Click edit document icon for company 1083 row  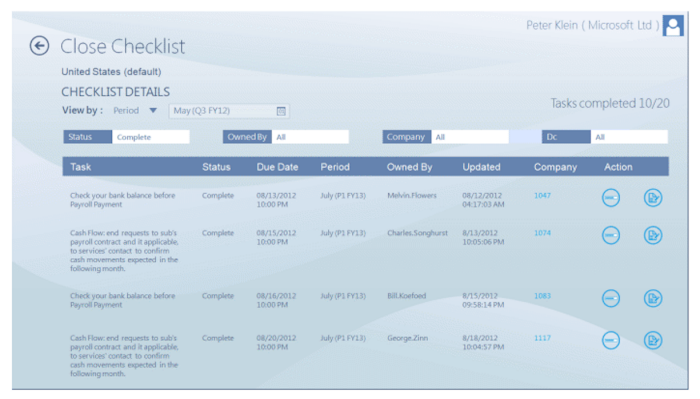(x=653, y=298)
